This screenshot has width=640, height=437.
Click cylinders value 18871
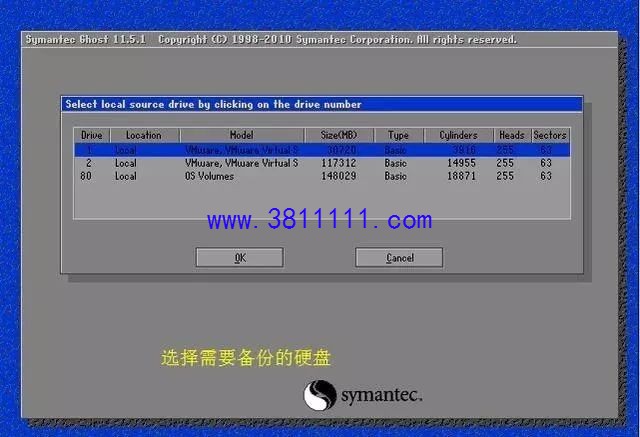(x=461, y=176)
